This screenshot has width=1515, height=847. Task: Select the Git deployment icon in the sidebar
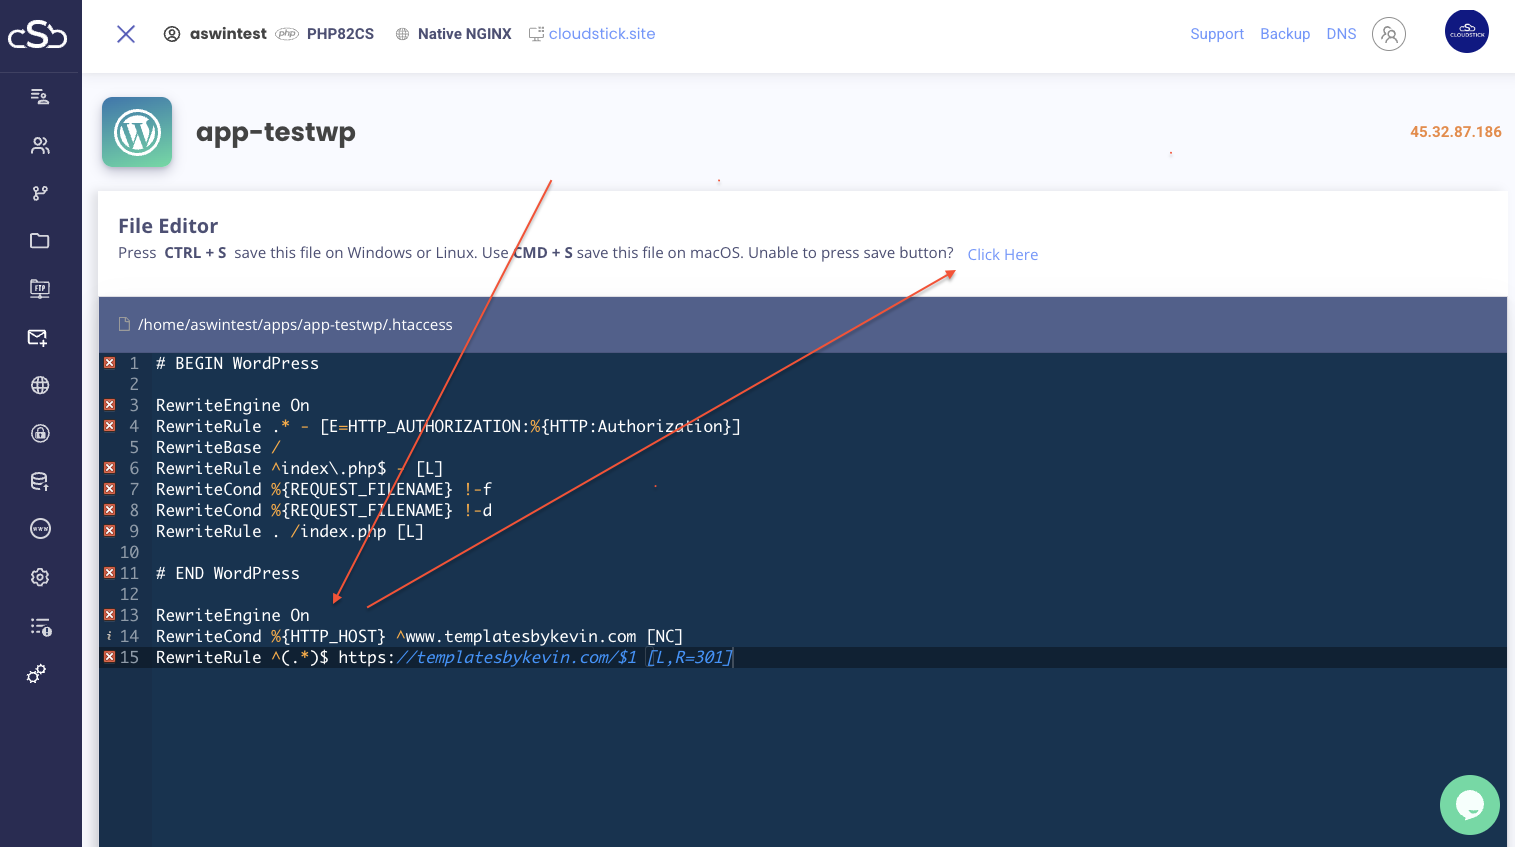tap(40, 193)
